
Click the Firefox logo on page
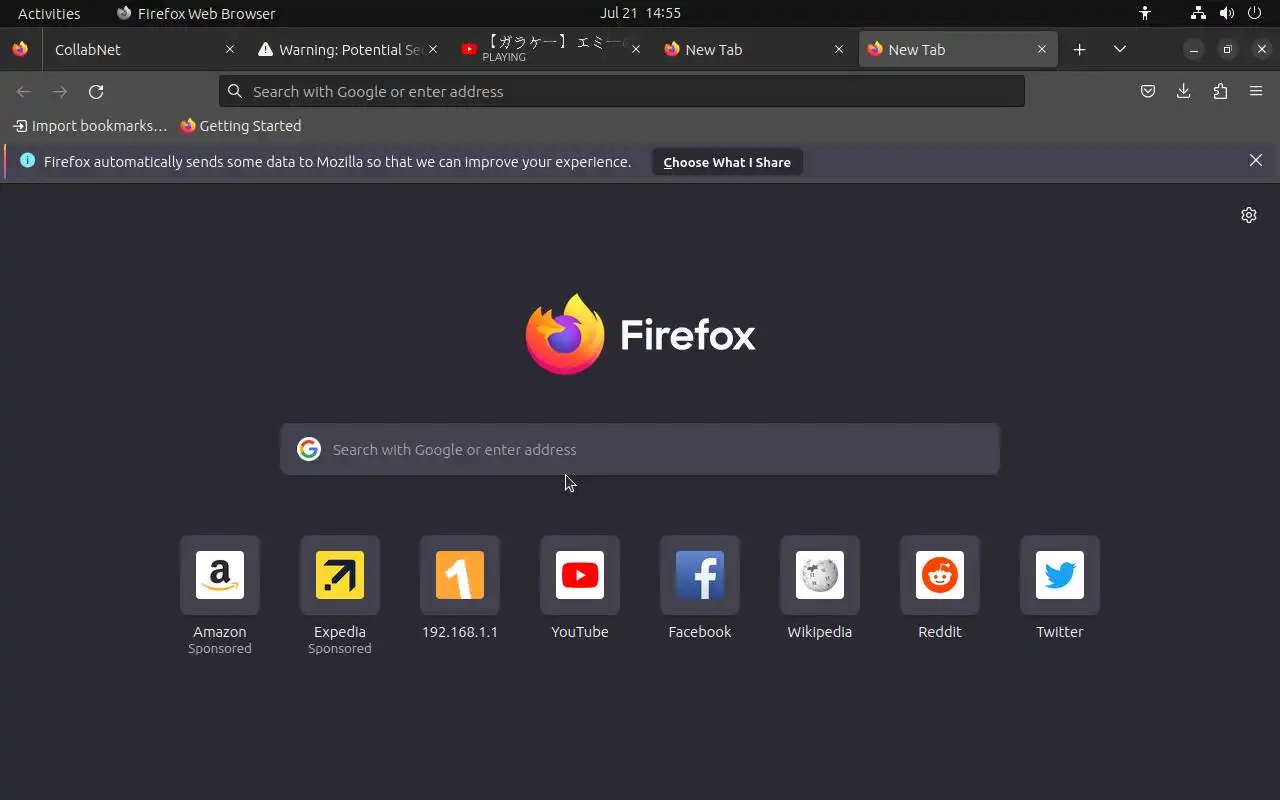point(640,334)
